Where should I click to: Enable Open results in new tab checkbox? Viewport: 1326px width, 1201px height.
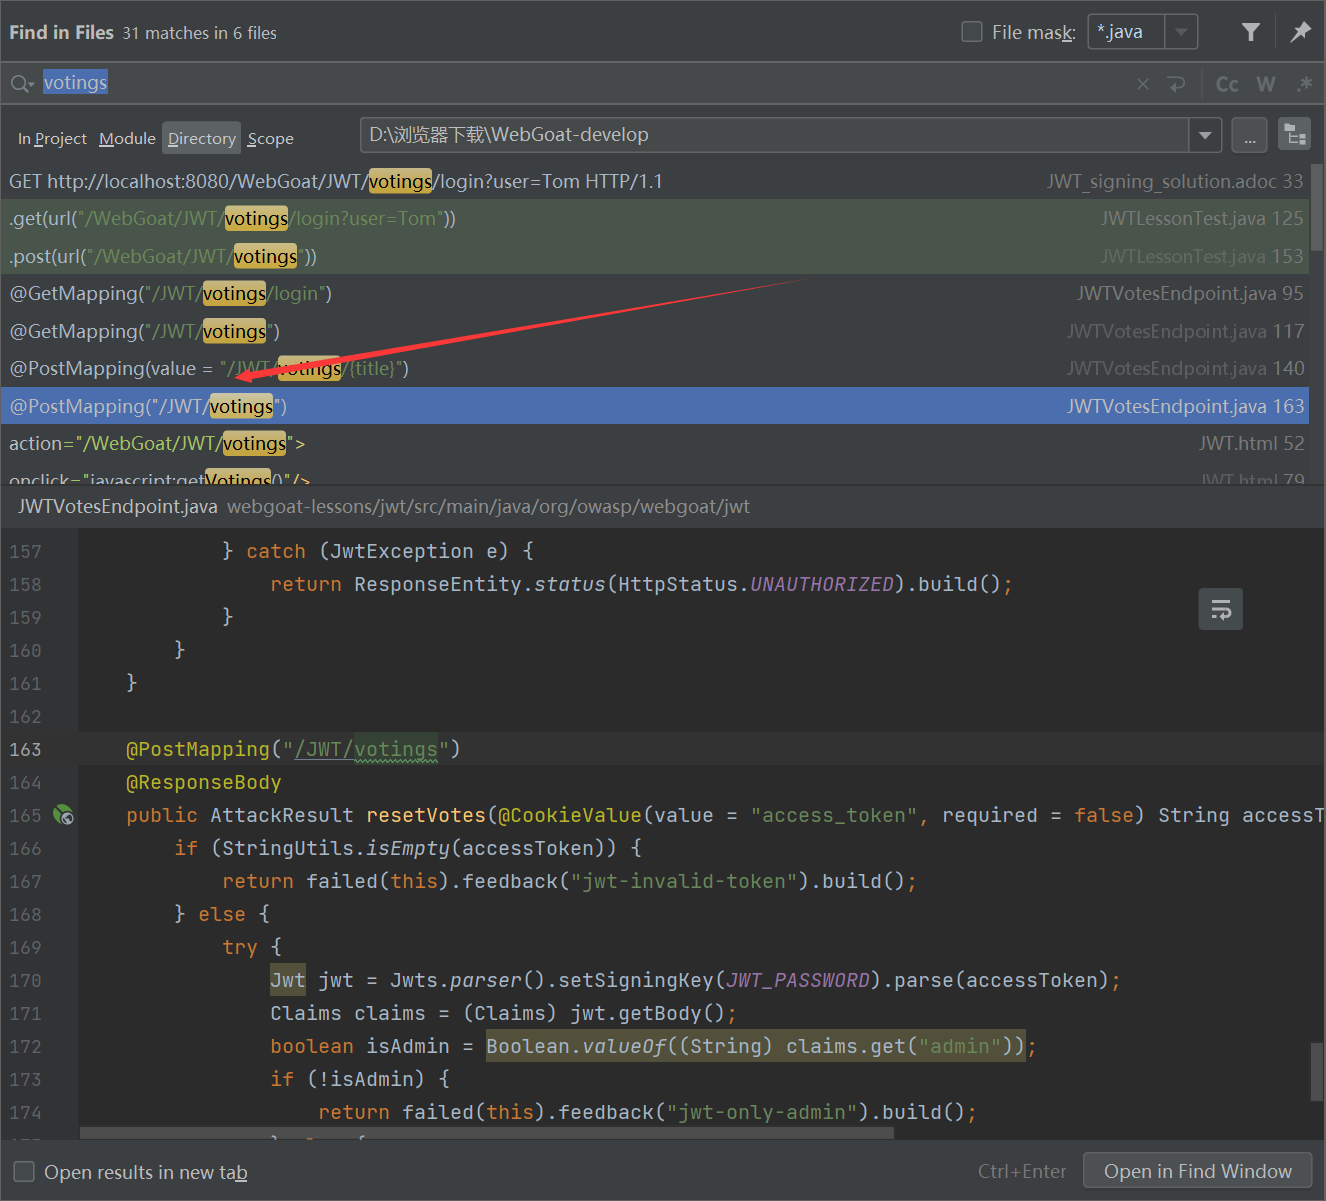point(24,1171)
